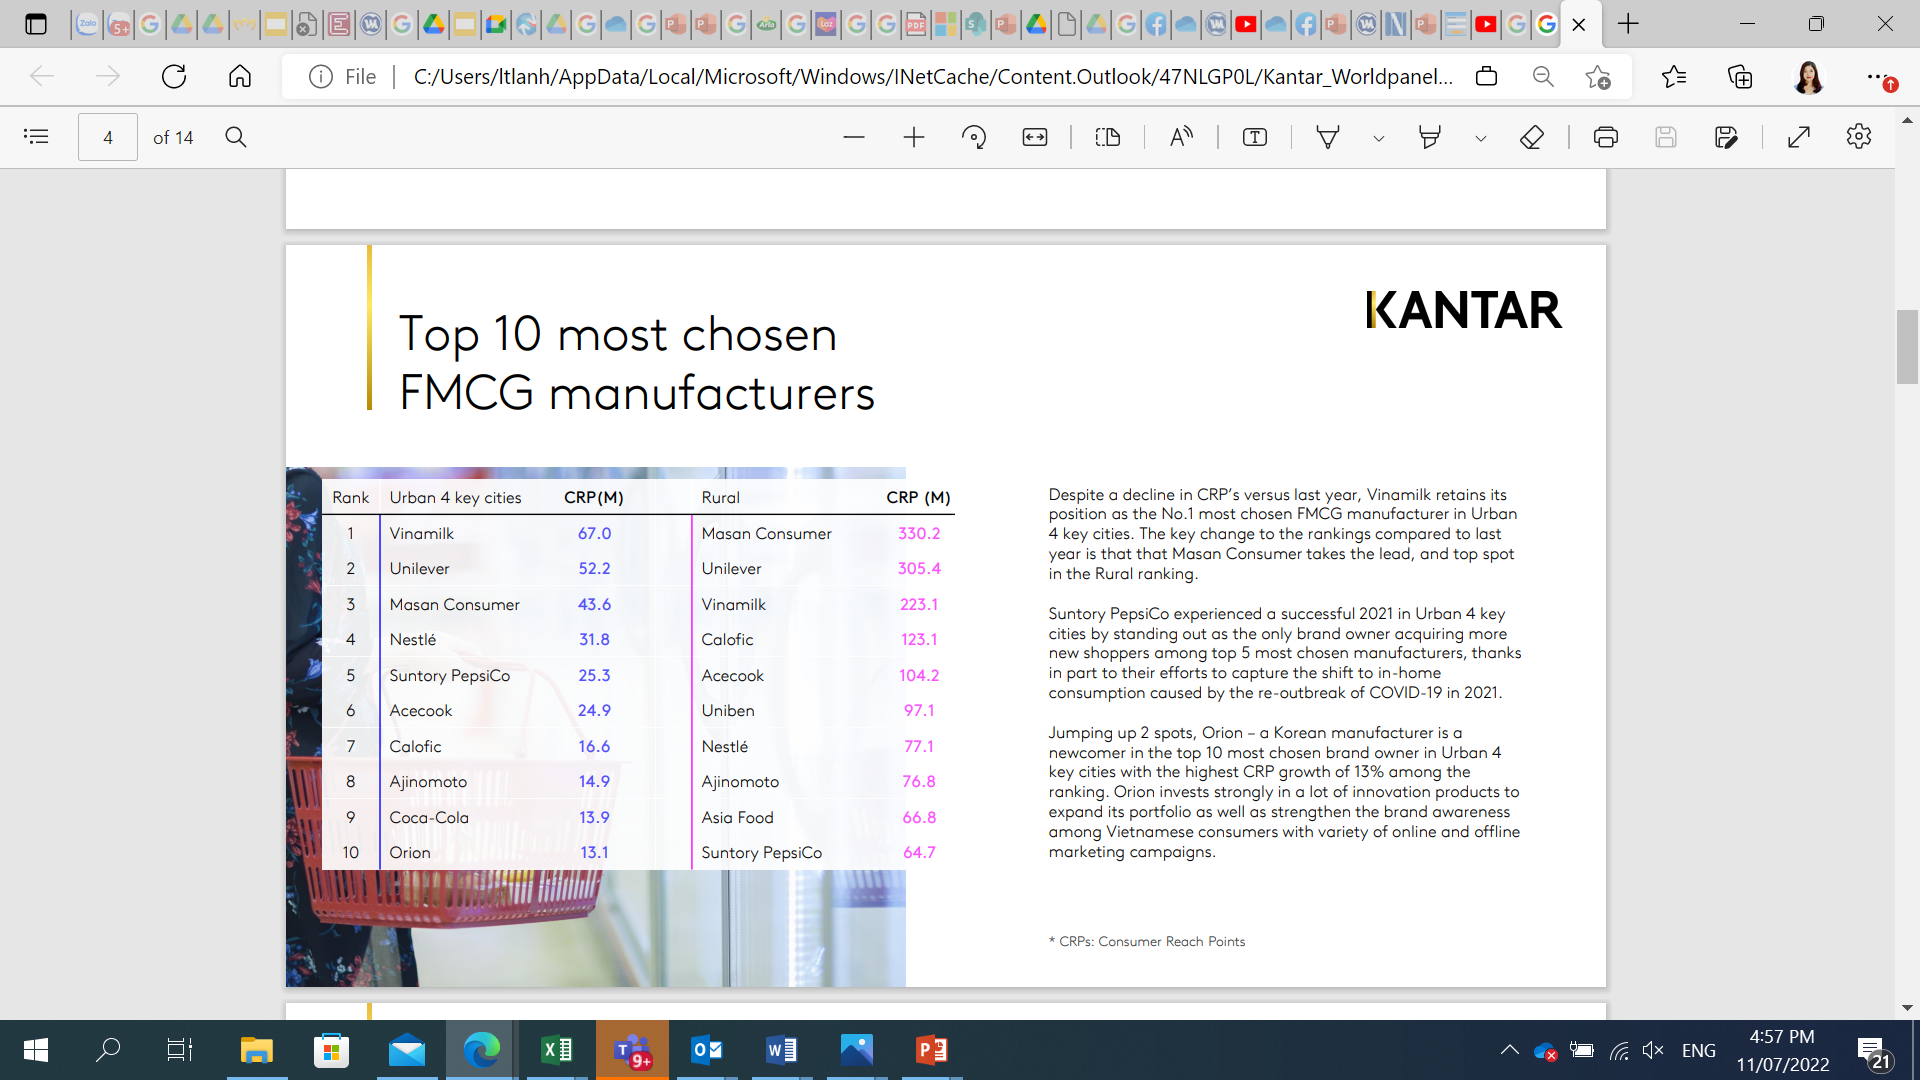Select the Add text tool
The height and width of the screenshot is (1080, 1920).
[x=1255, y=137]
